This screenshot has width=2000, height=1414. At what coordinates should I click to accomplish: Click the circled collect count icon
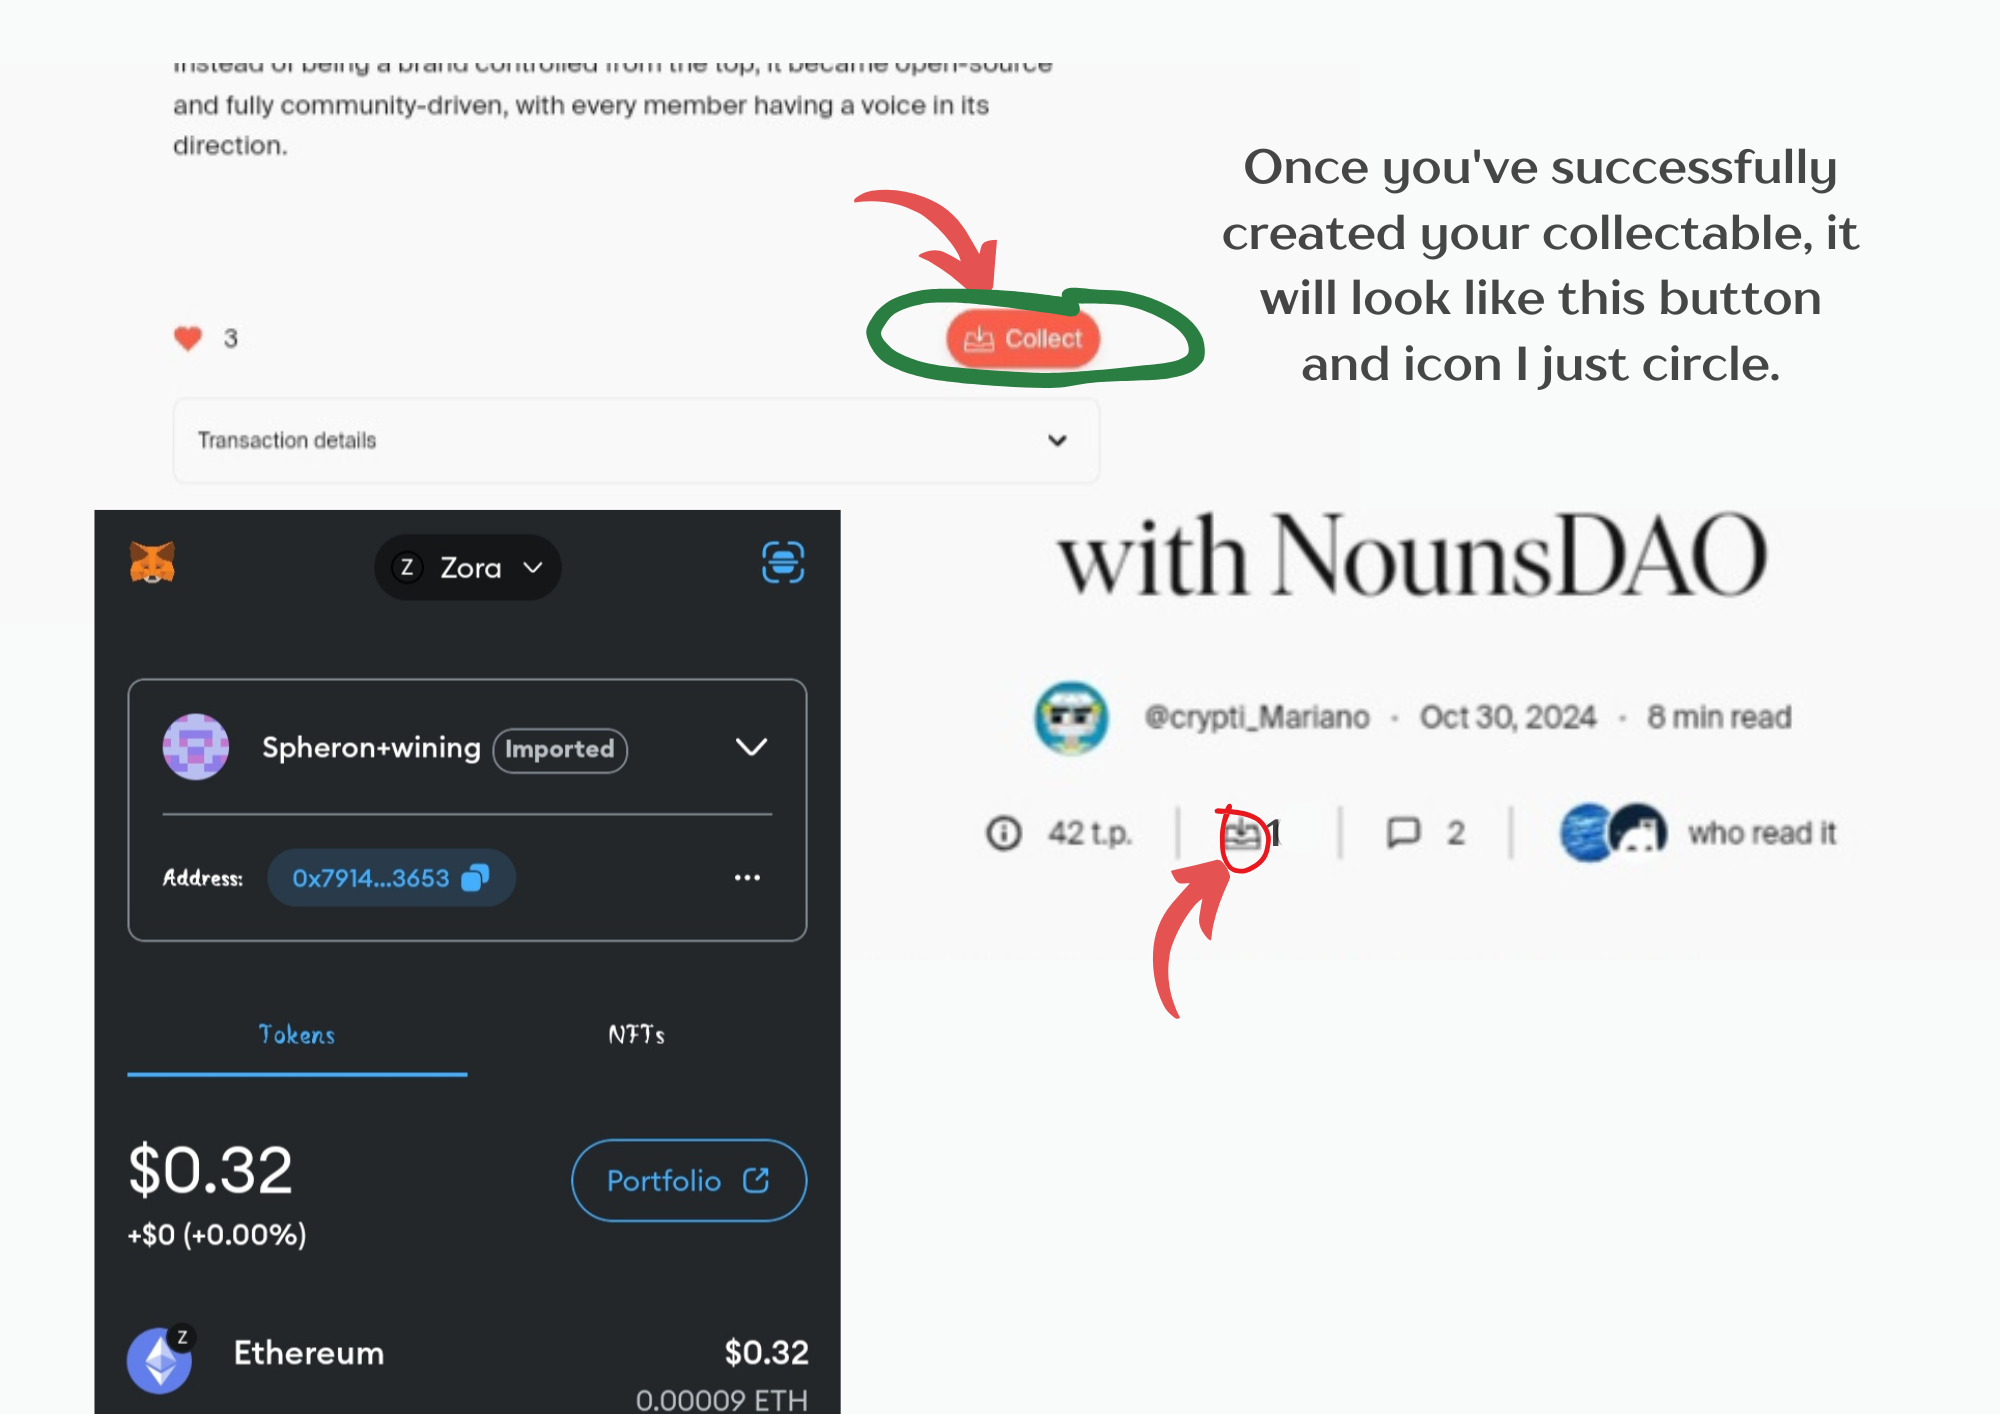1243,833
